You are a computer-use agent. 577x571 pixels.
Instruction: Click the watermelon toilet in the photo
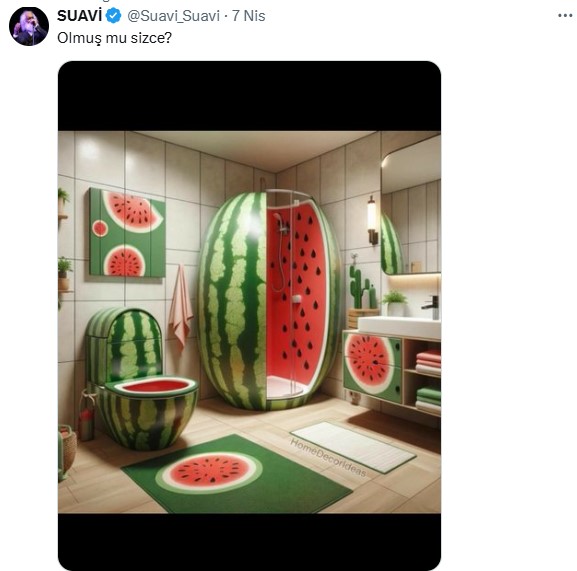pyautogui.click(x=141, y=379)
